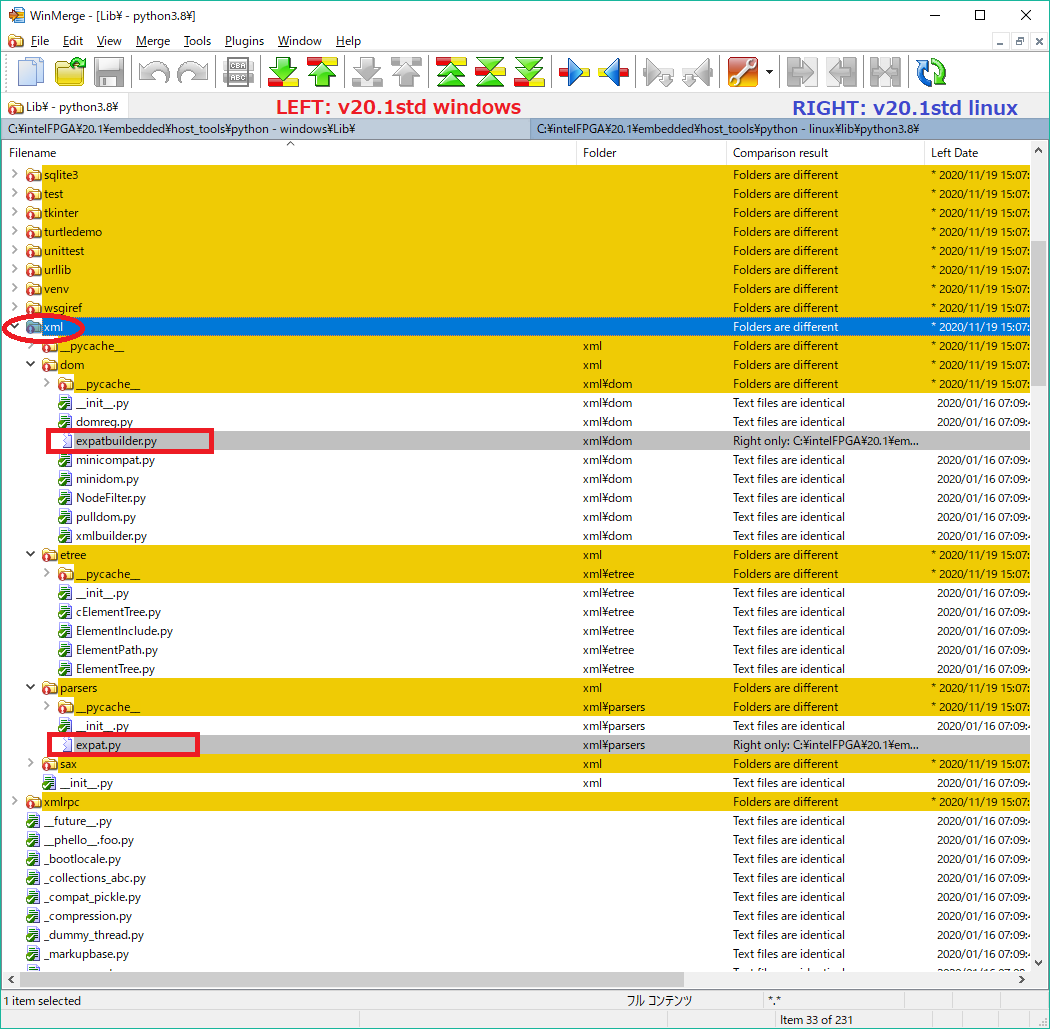Click the New document toolbar icon

[x=32, y=72]
